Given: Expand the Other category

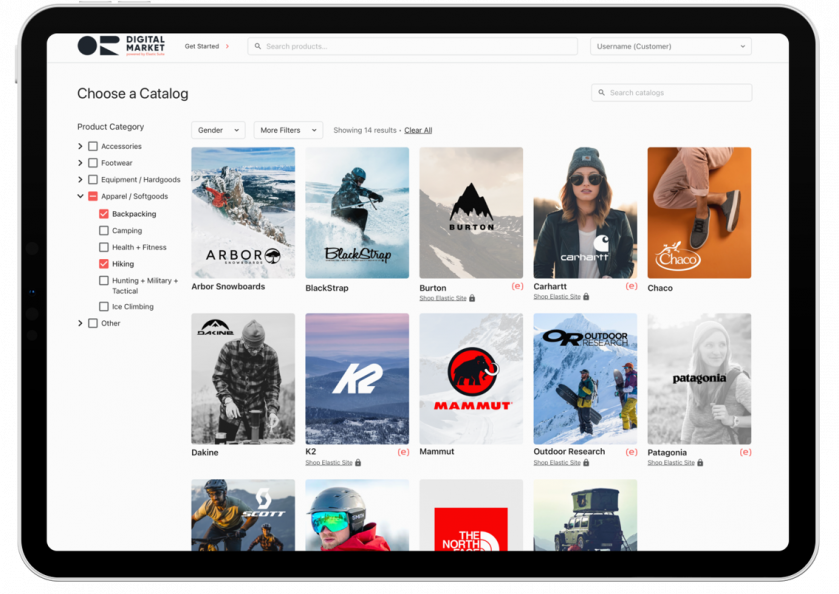Looking at the screenshot, I should pos(80,323).
